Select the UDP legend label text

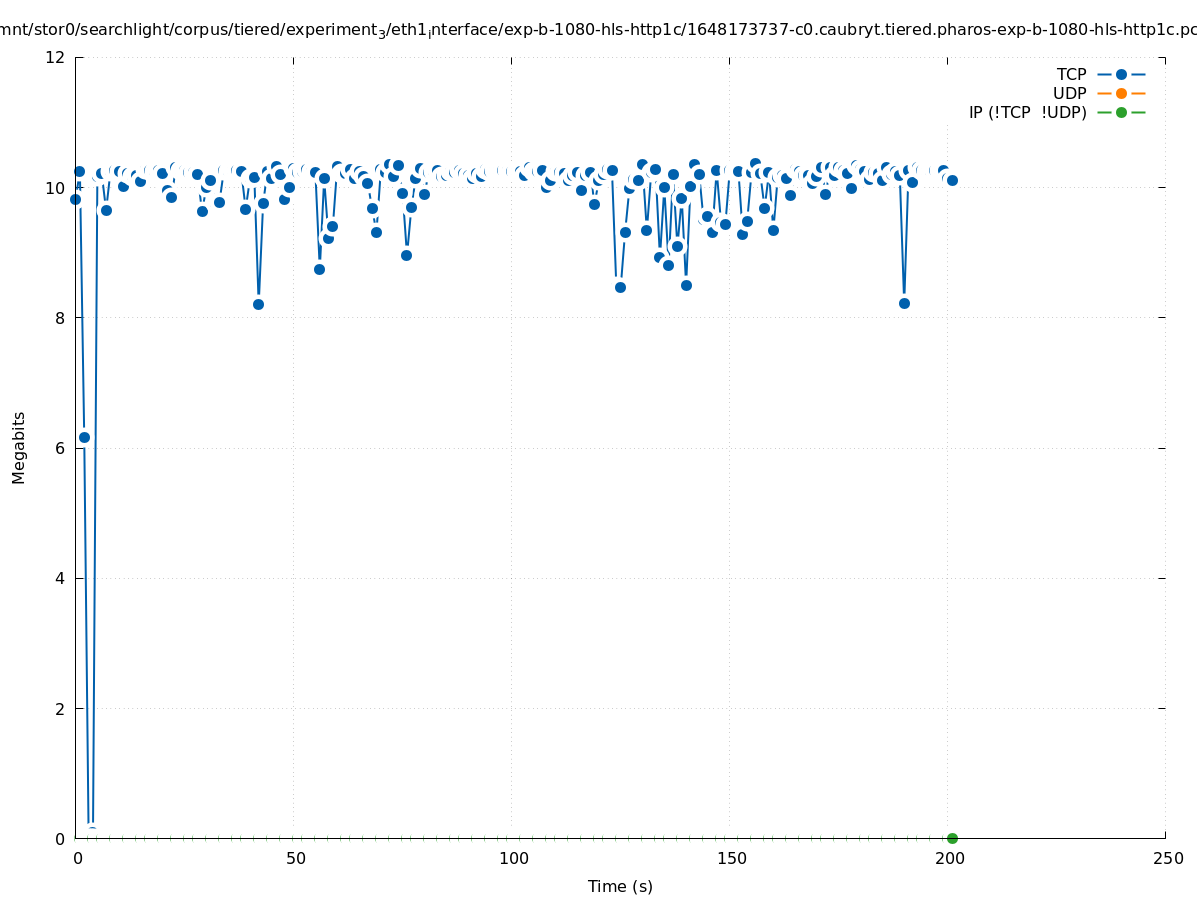coord(1069,93)
